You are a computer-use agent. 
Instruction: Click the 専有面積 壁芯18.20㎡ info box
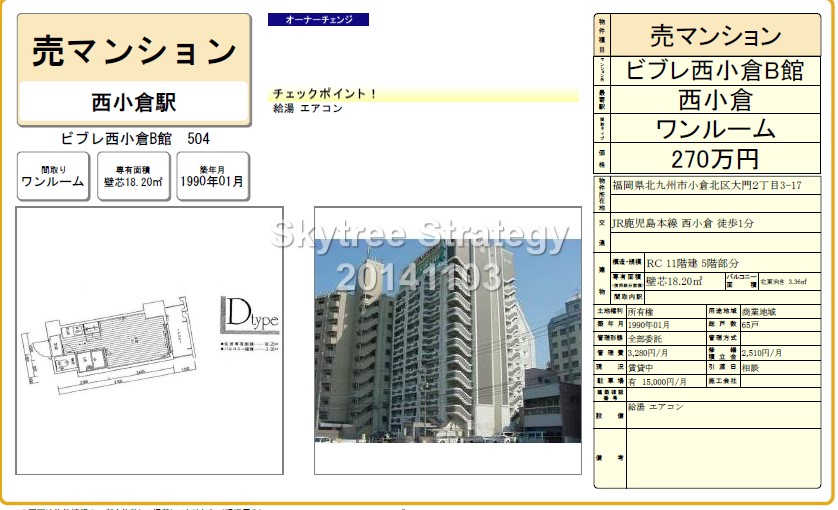(134, 176)
